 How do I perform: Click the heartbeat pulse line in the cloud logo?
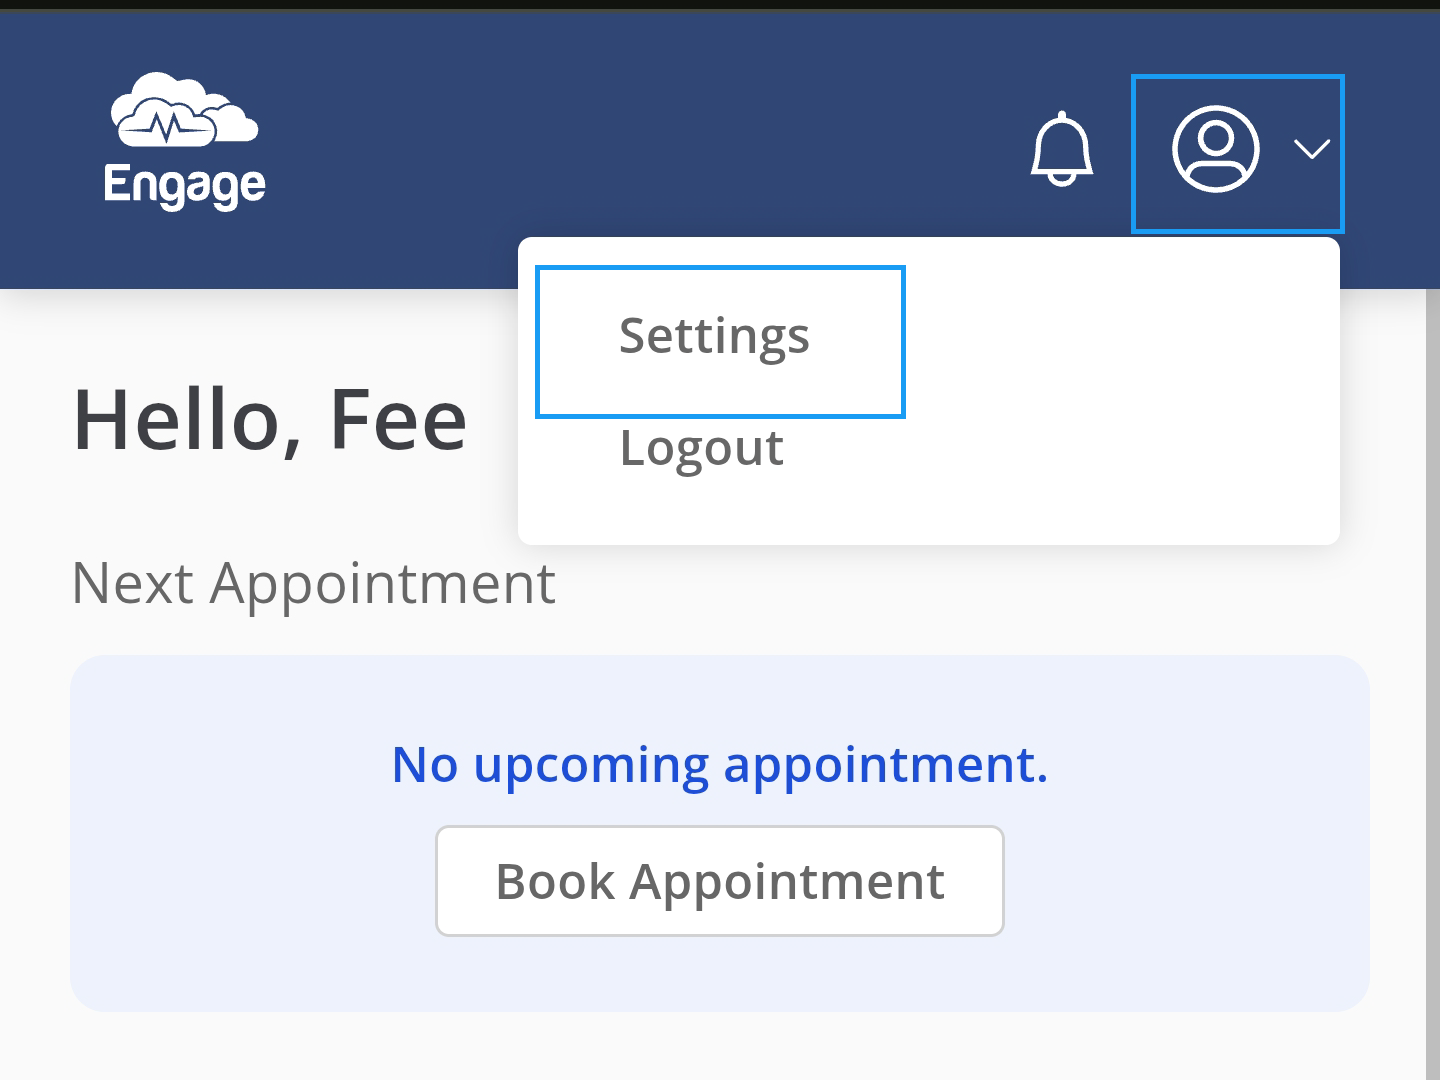(166, 127)
